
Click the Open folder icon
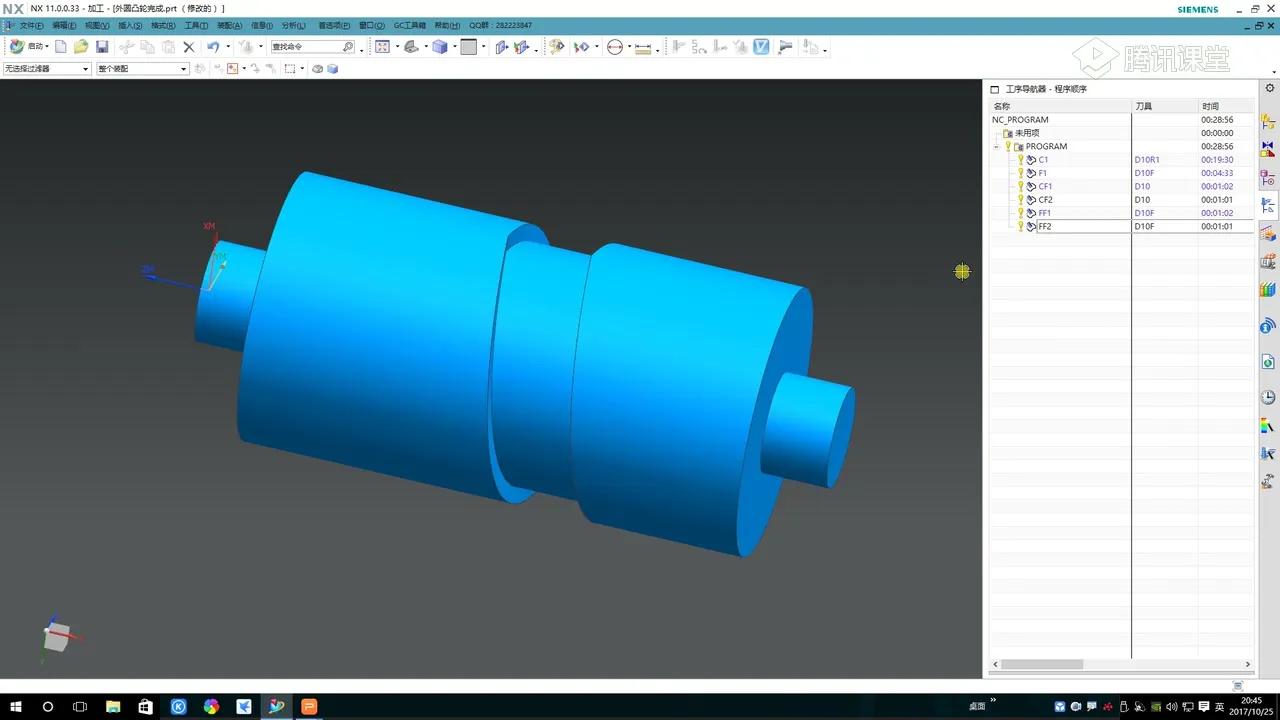(x=81, y=47)
